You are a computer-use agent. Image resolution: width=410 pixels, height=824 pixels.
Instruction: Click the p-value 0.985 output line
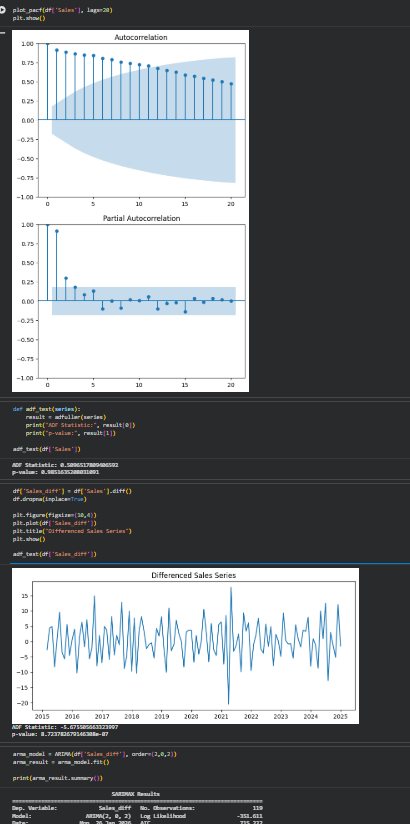pos(56,472)
